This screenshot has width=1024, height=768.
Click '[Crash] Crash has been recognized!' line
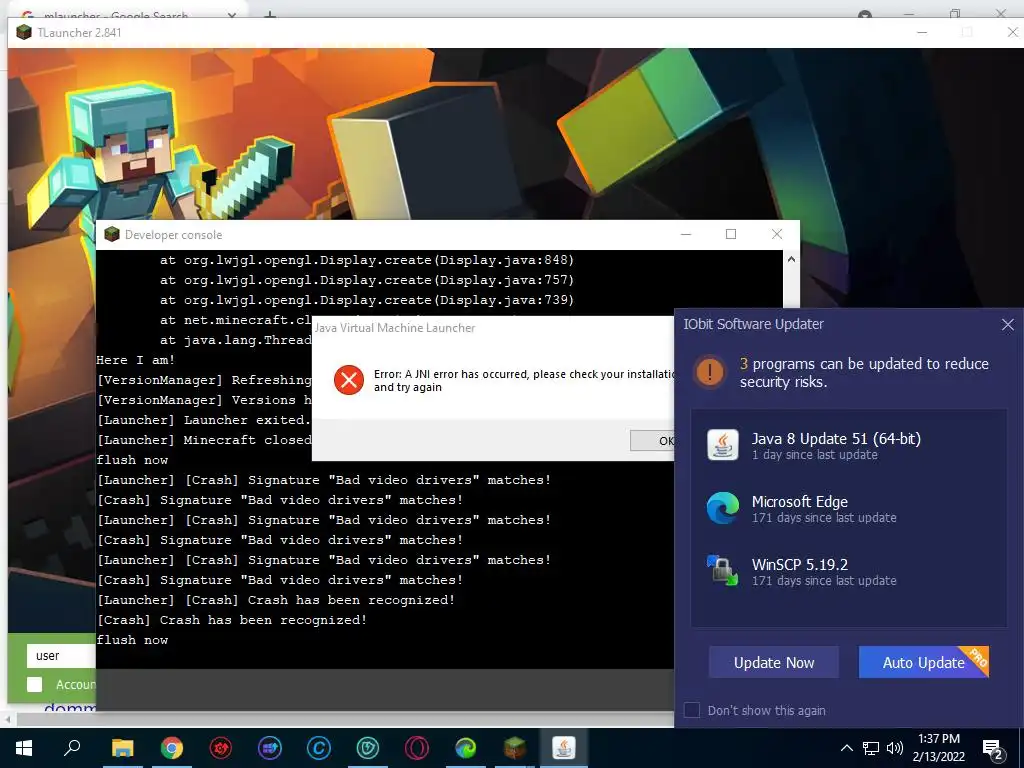(x=232, y=620)
